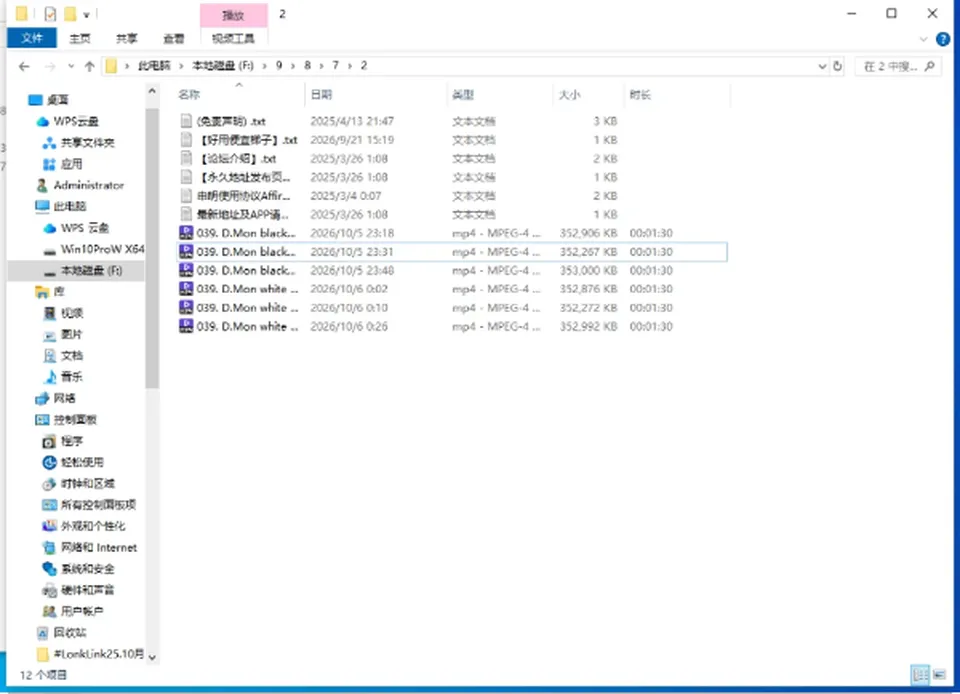Sort by the 时长 column header
This screenshot has height=694, width=960.
pos(640,94)
